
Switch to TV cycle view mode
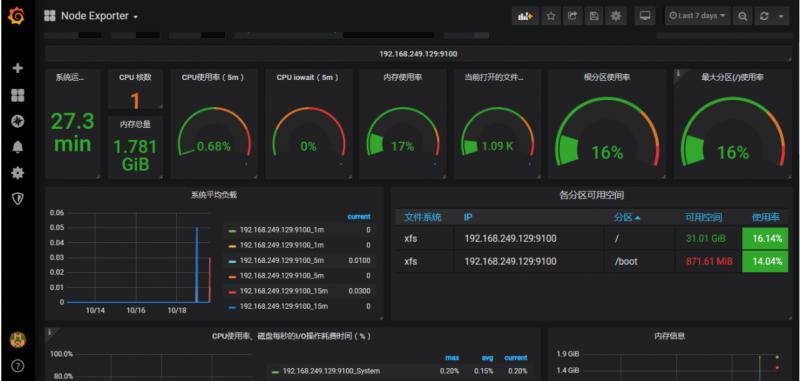click(645, 16)
